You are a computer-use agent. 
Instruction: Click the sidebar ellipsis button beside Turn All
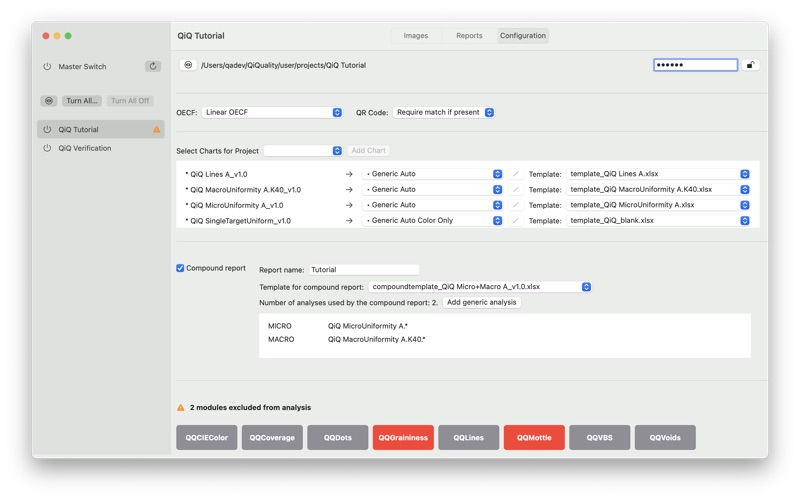click(48, 101)
